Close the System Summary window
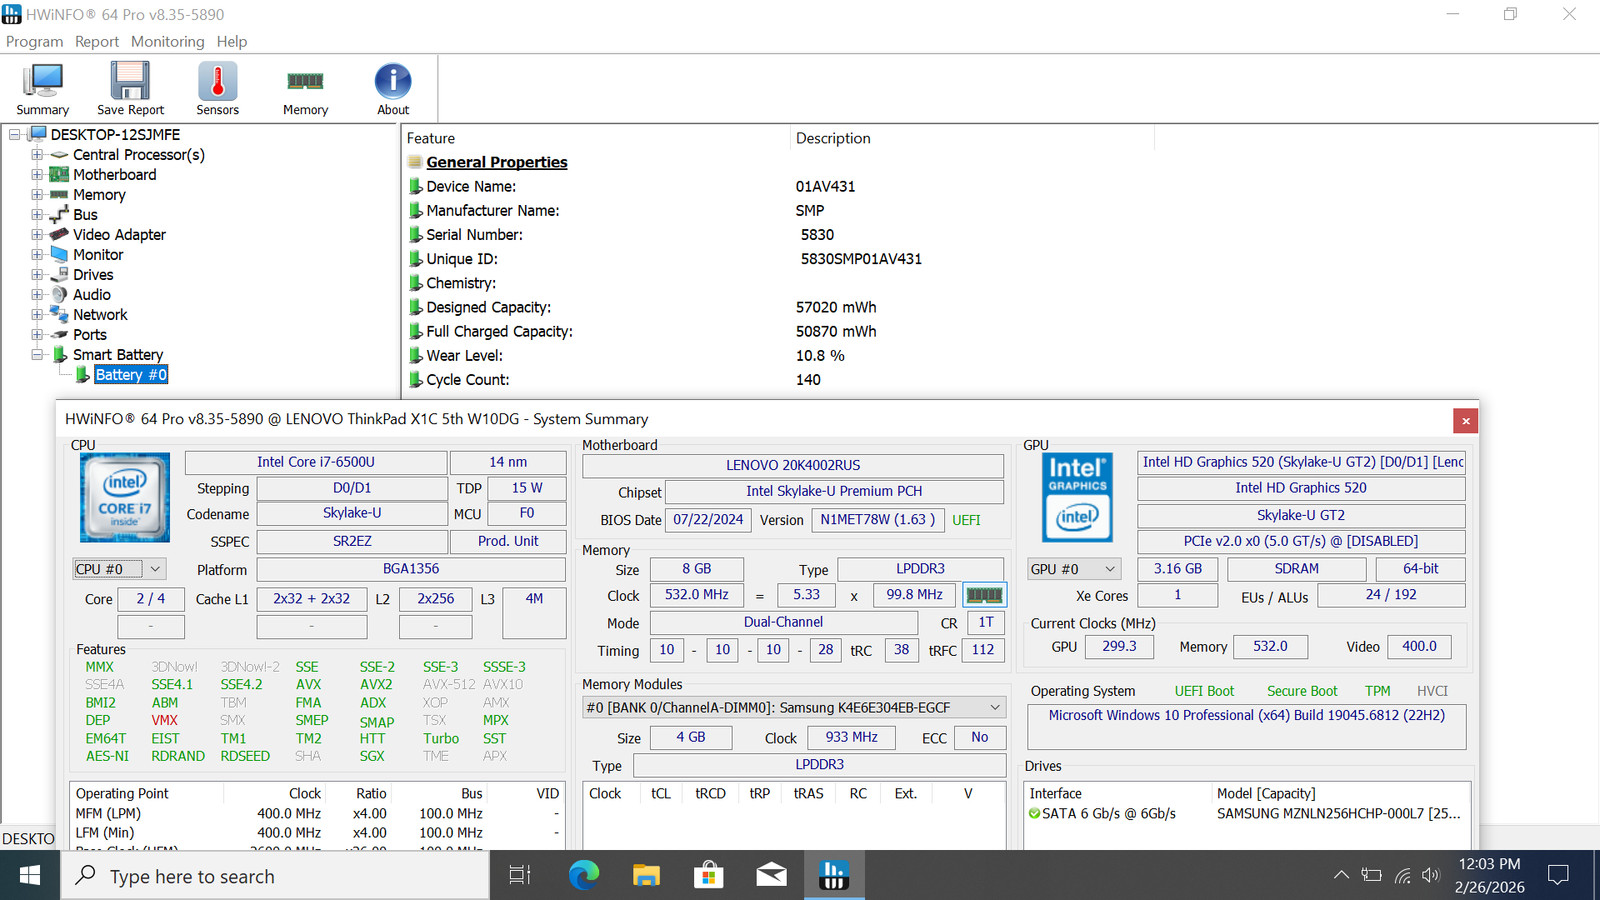The image size is (1600, 900). [1466, 421]
